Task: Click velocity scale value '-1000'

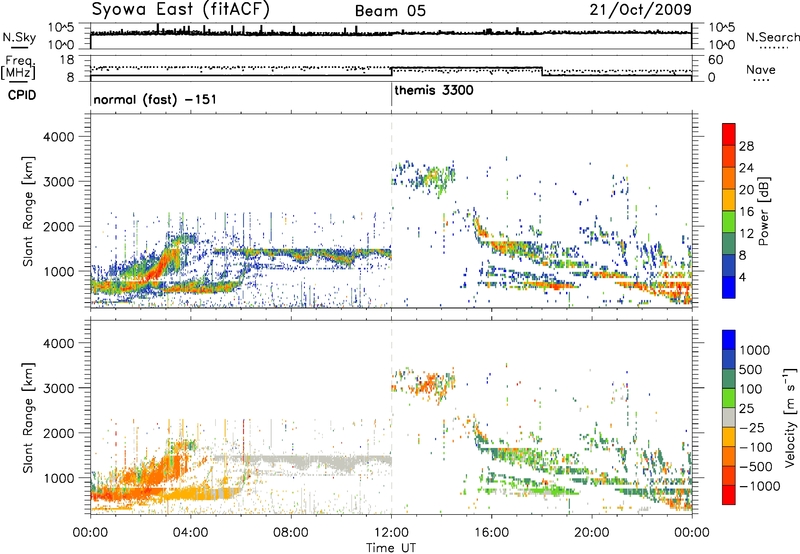Action: (x=759, y=486)
